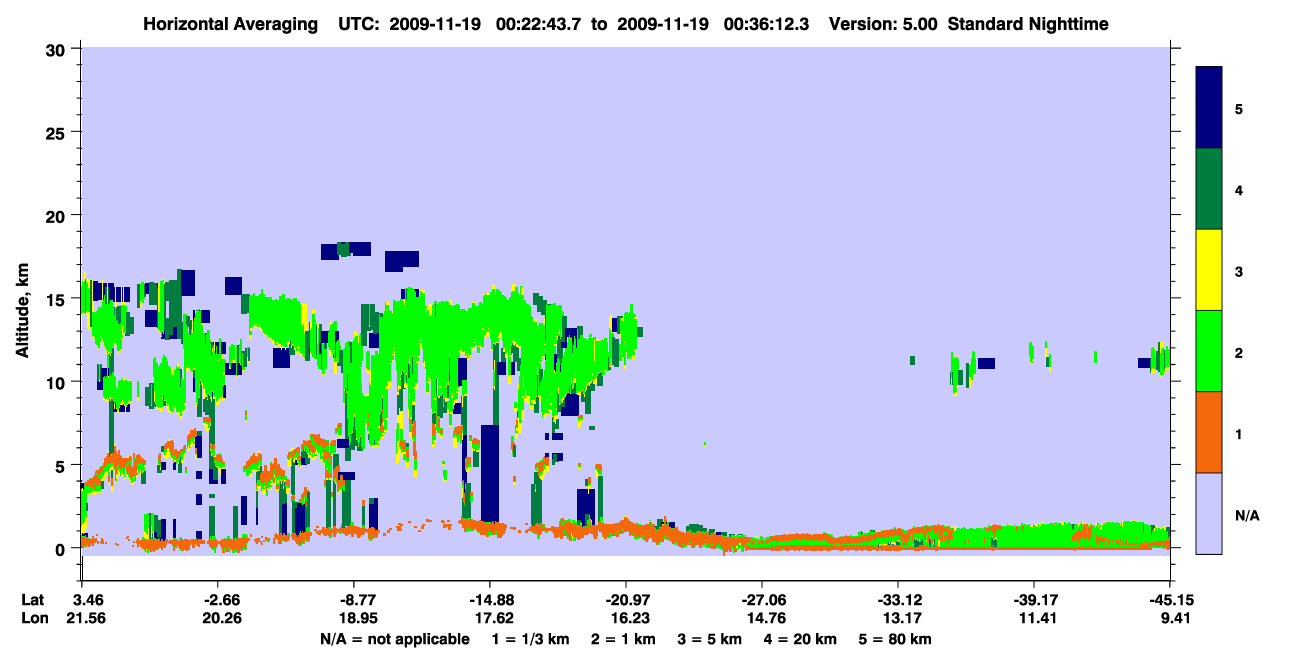Click the y-axis tick label 25

pyautogui.click(x=58, y=132)
